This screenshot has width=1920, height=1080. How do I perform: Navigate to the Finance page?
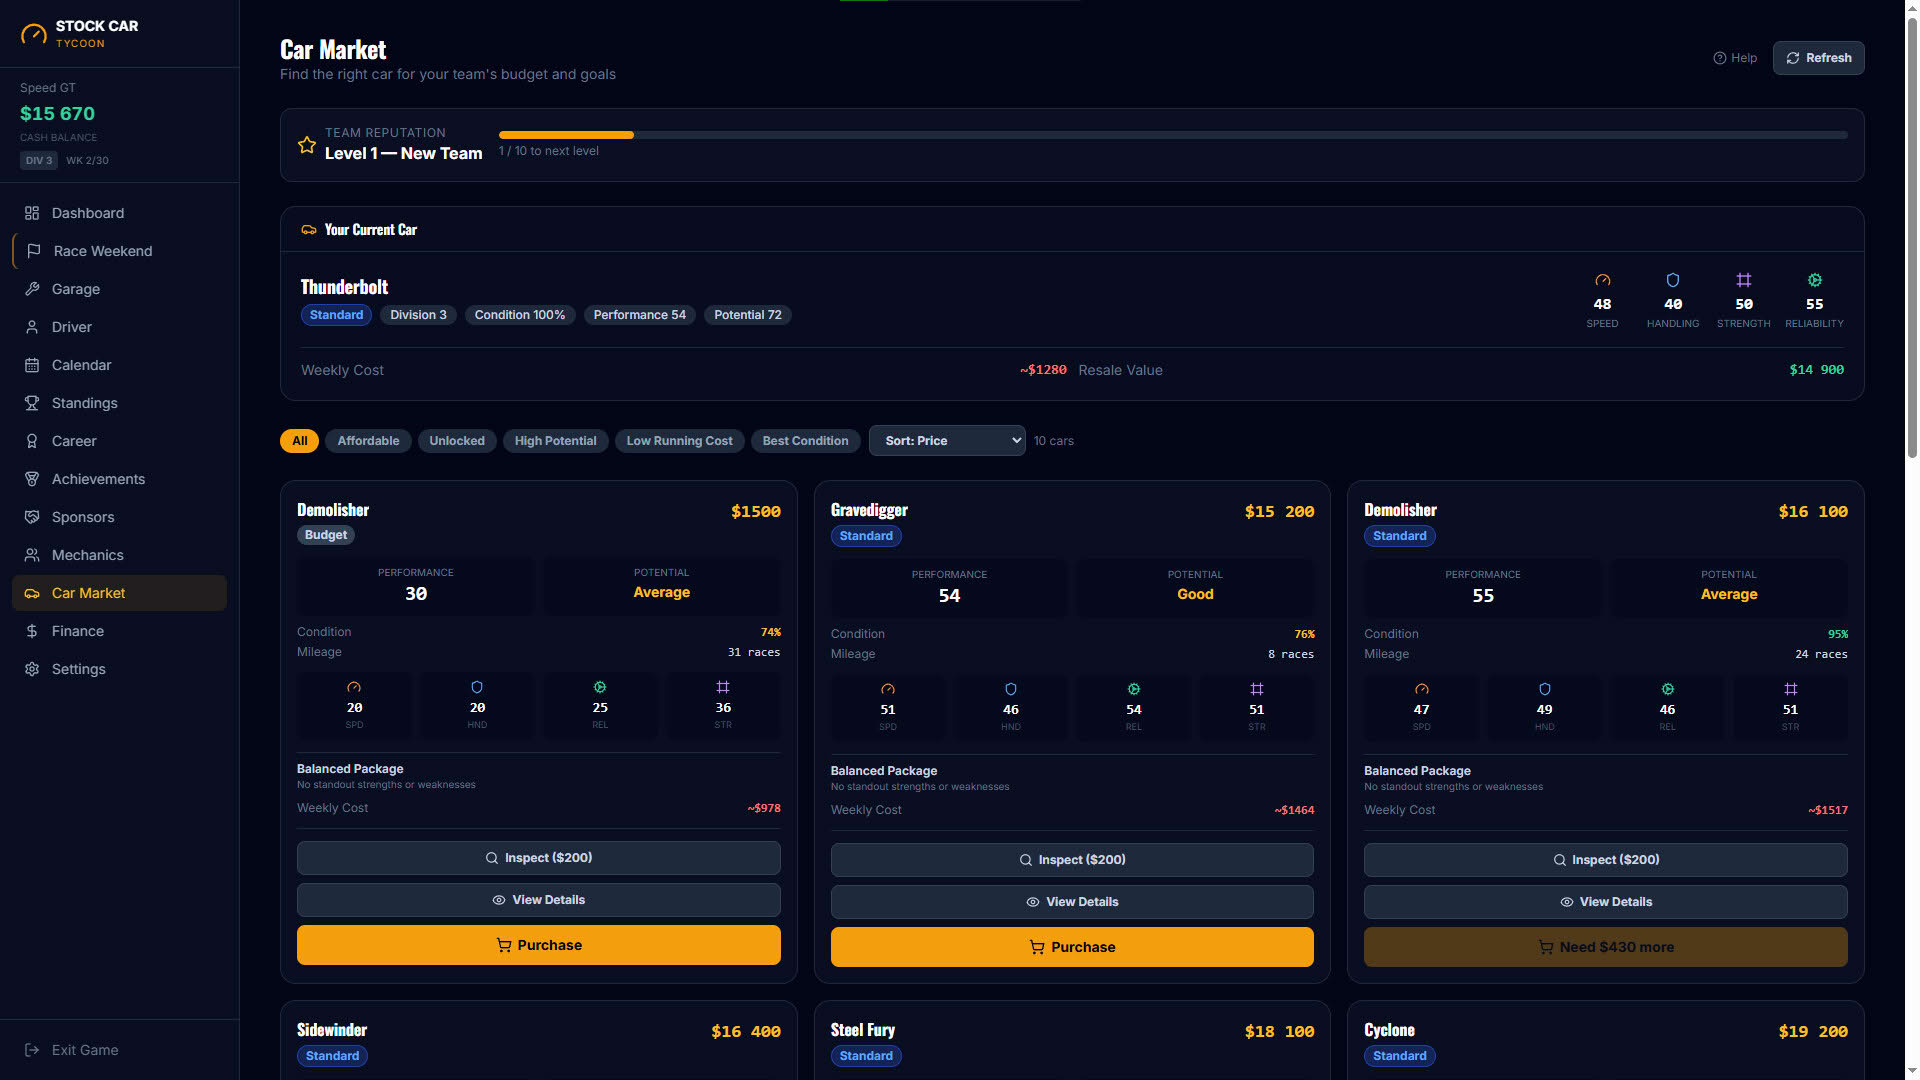[x=119, y=631]
